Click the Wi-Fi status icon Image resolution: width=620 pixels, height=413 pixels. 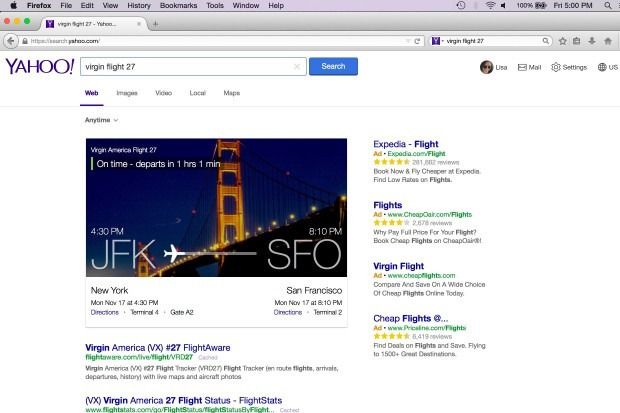tap(490, 6)
